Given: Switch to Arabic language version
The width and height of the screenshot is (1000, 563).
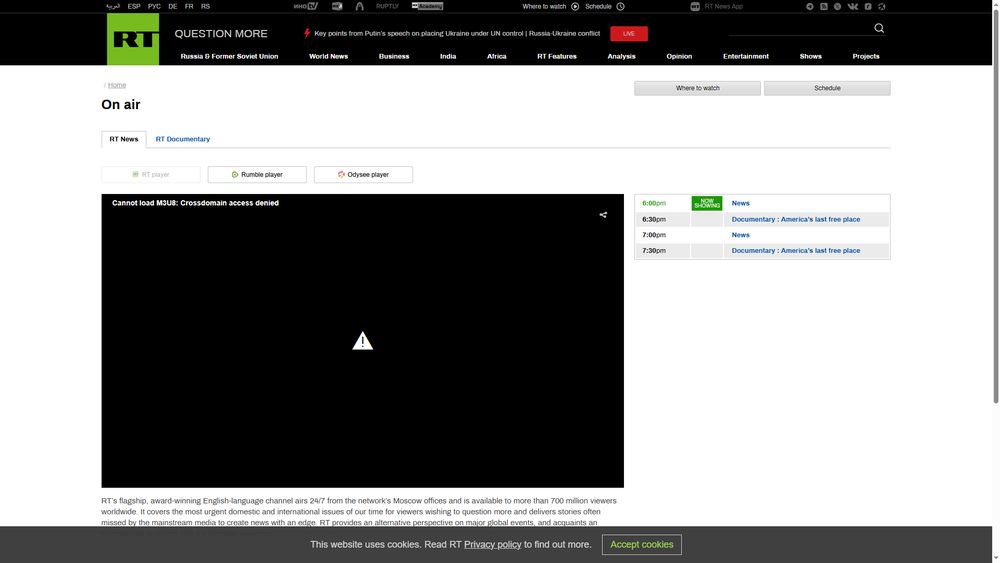Looking at the screenshot, I should point(113,6).
